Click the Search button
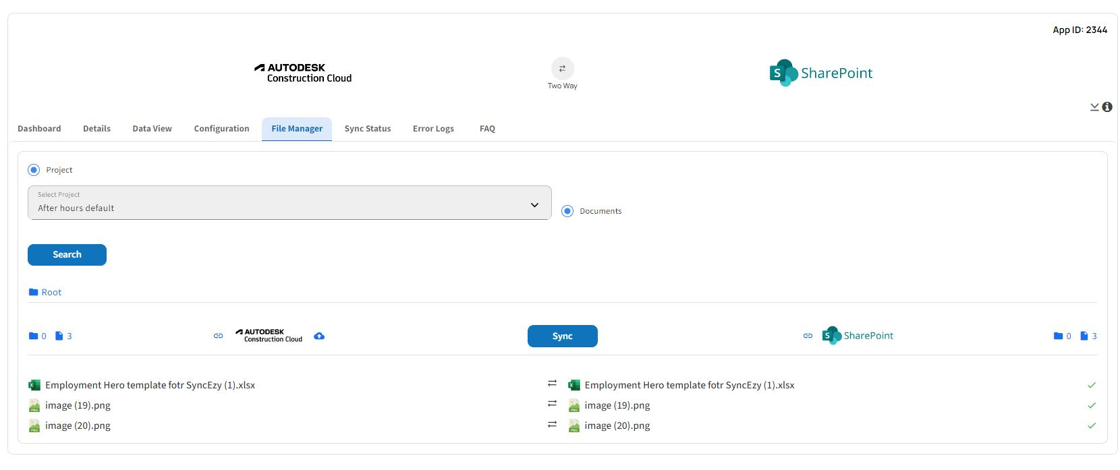1120x470 pixels. [67, 255]
